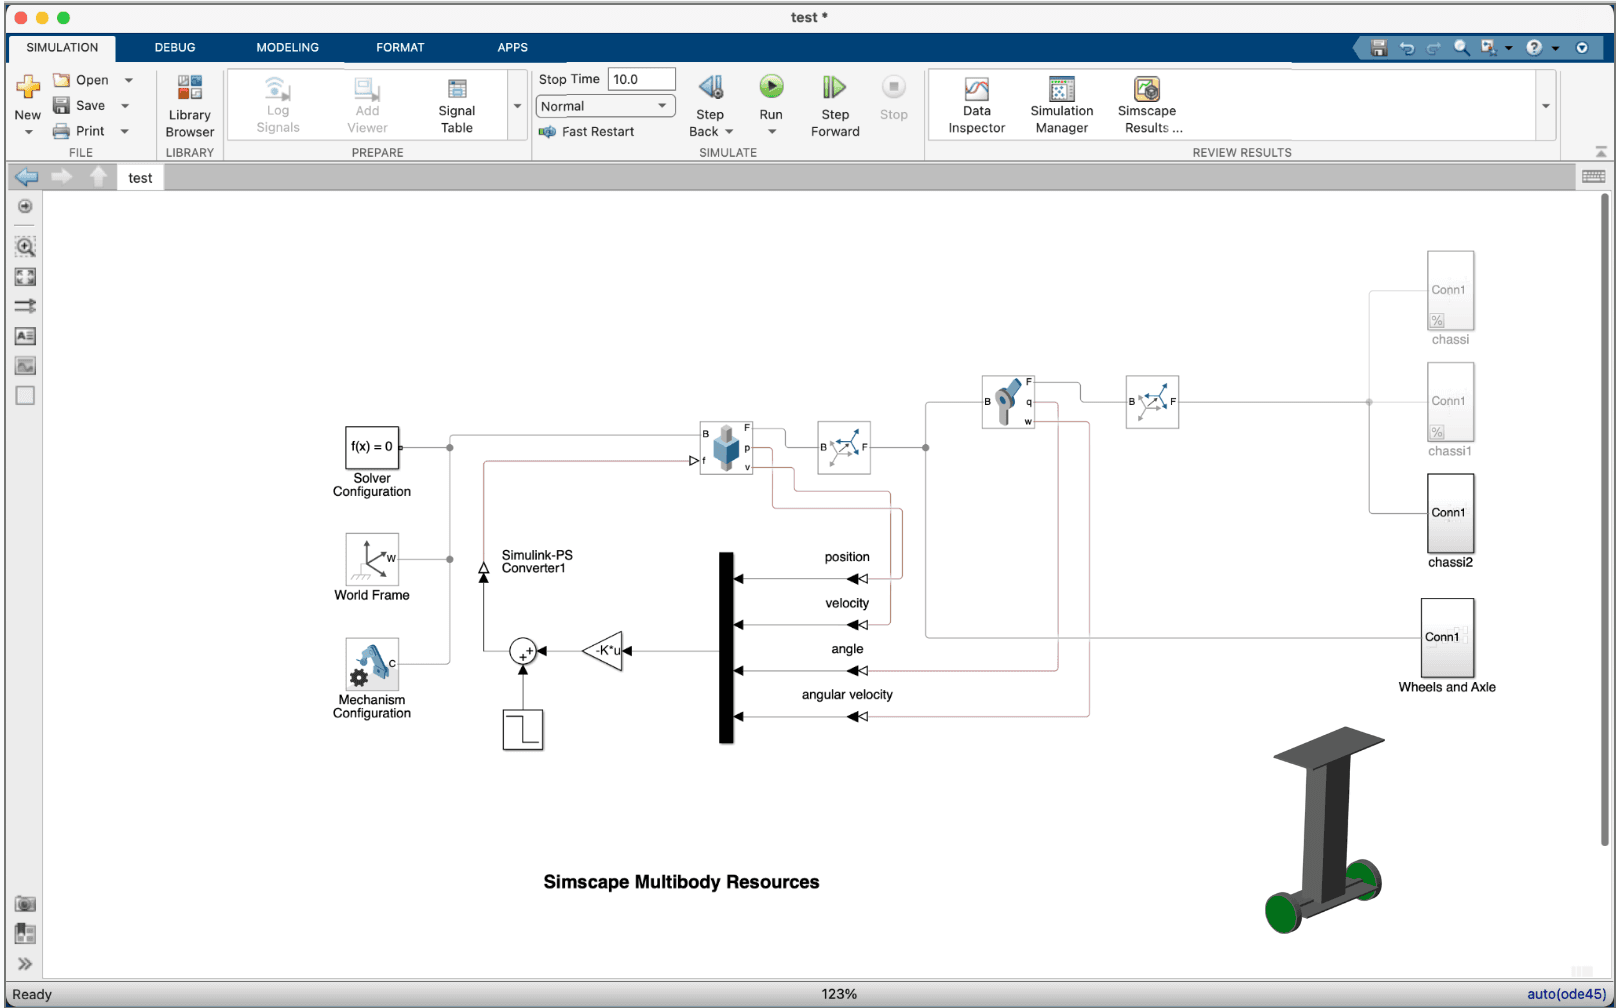Expand the New dropdown arrow

(x=28, y=132)
